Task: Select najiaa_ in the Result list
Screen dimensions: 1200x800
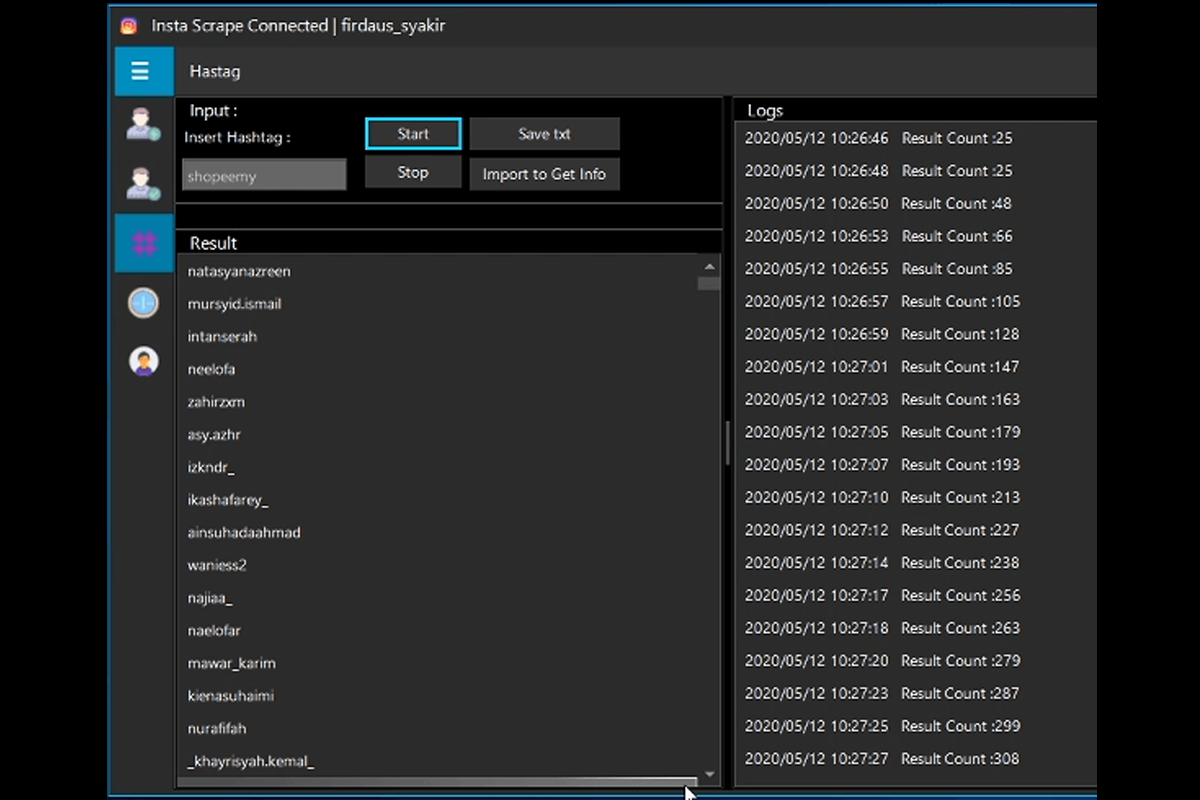Action: (210, 598)
